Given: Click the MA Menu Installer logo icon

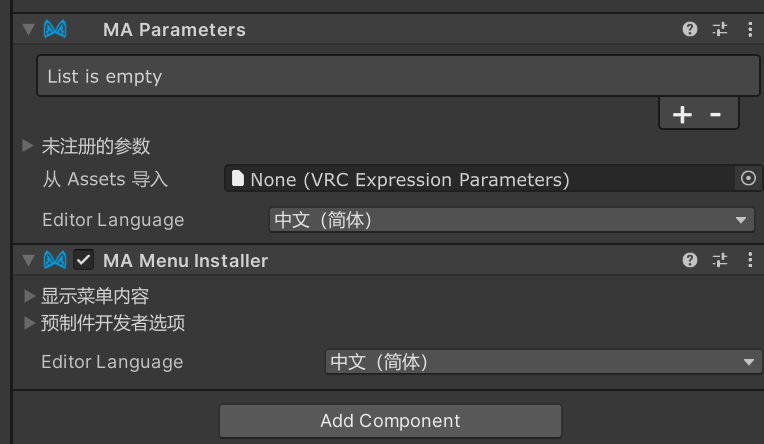Looking at the screenshot, I should (56, 261).
